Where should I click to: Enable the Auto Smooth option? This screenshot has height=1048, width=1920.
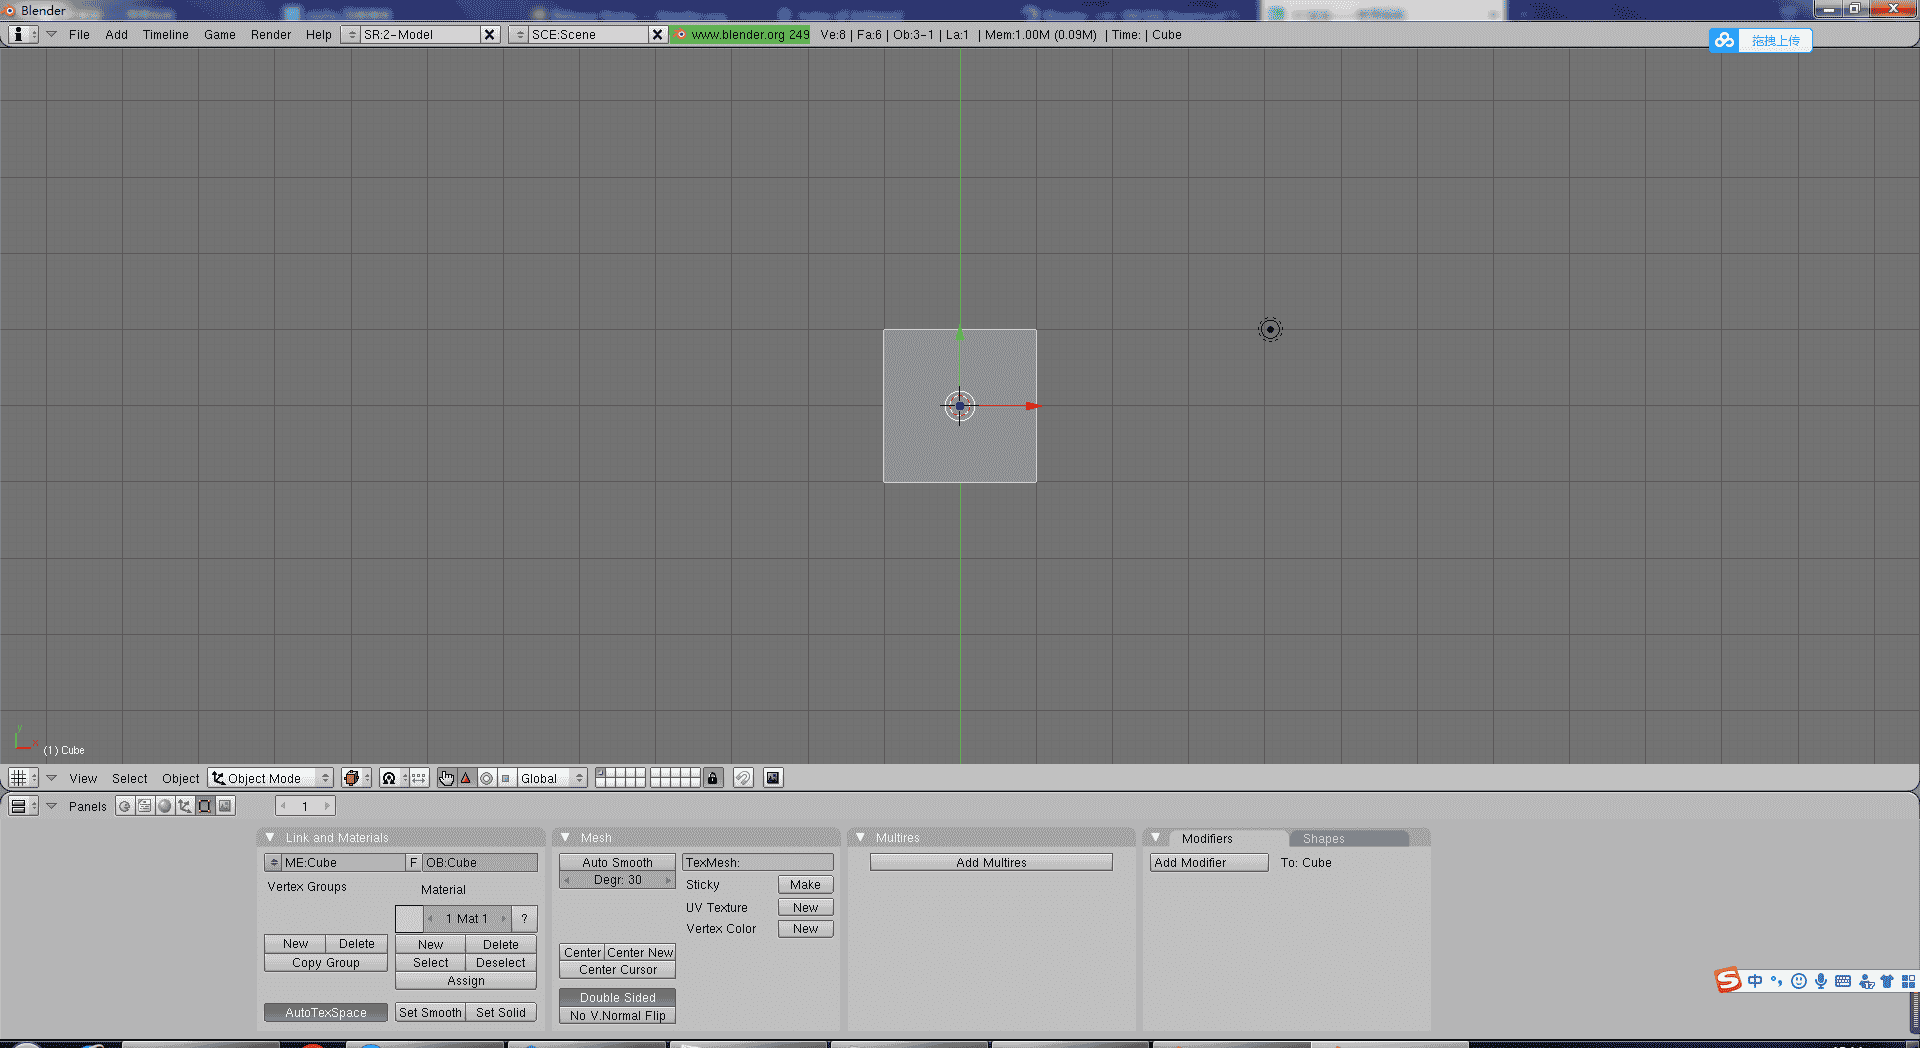(x=617, y=862)
